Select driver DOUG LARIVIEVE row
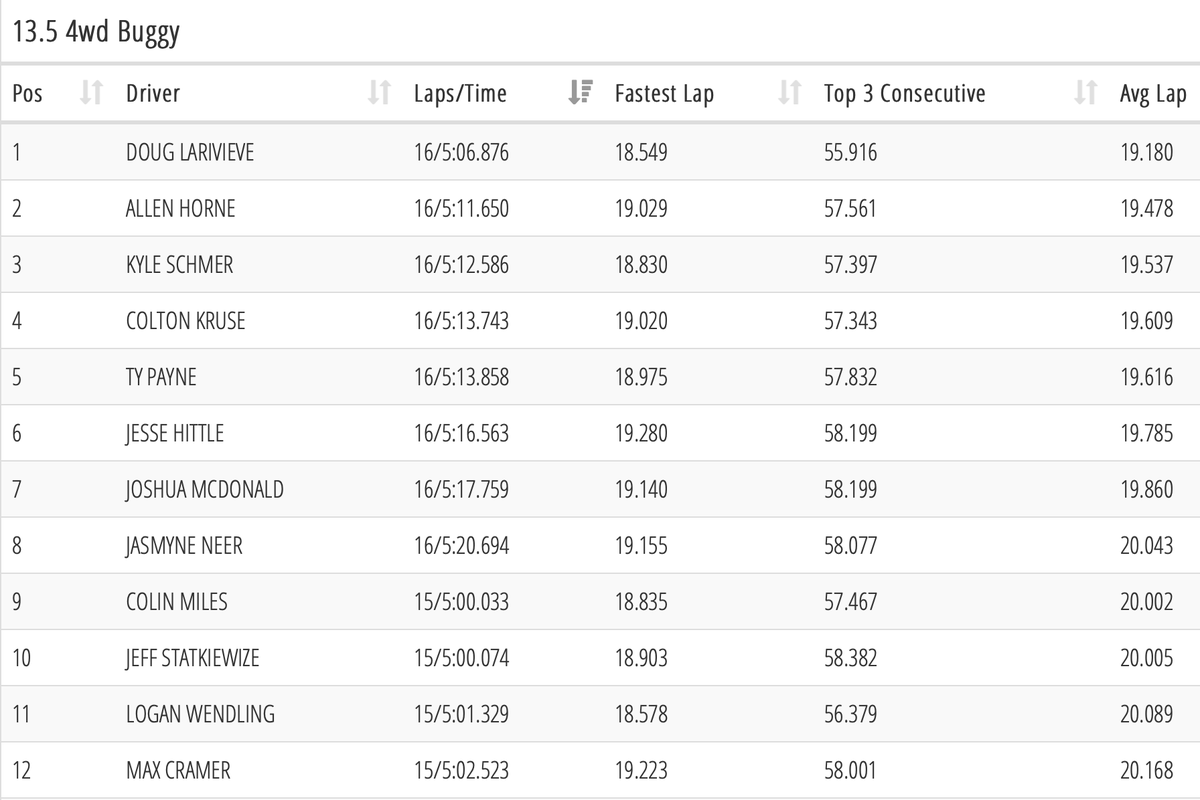 click(600, 152)
